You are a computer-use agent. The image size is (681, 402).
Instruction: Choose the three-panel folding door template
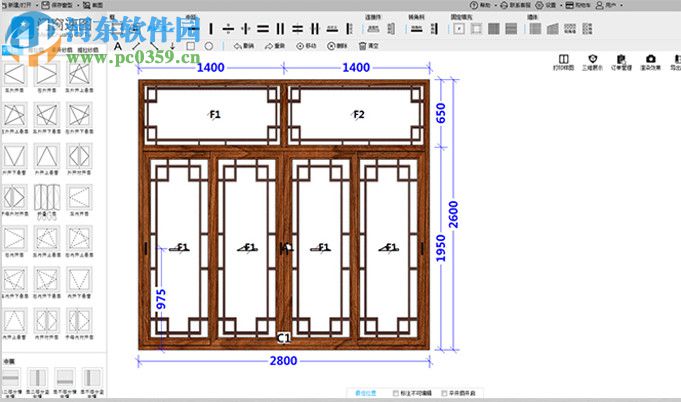coord(47,198)
